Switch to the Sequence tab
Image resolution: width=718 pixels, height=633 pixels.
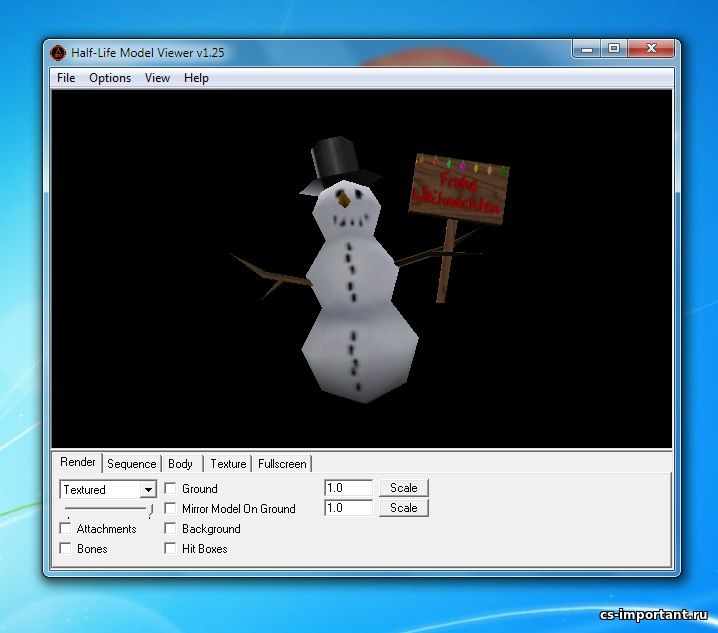pyautogui.click(x=132, y=464)
